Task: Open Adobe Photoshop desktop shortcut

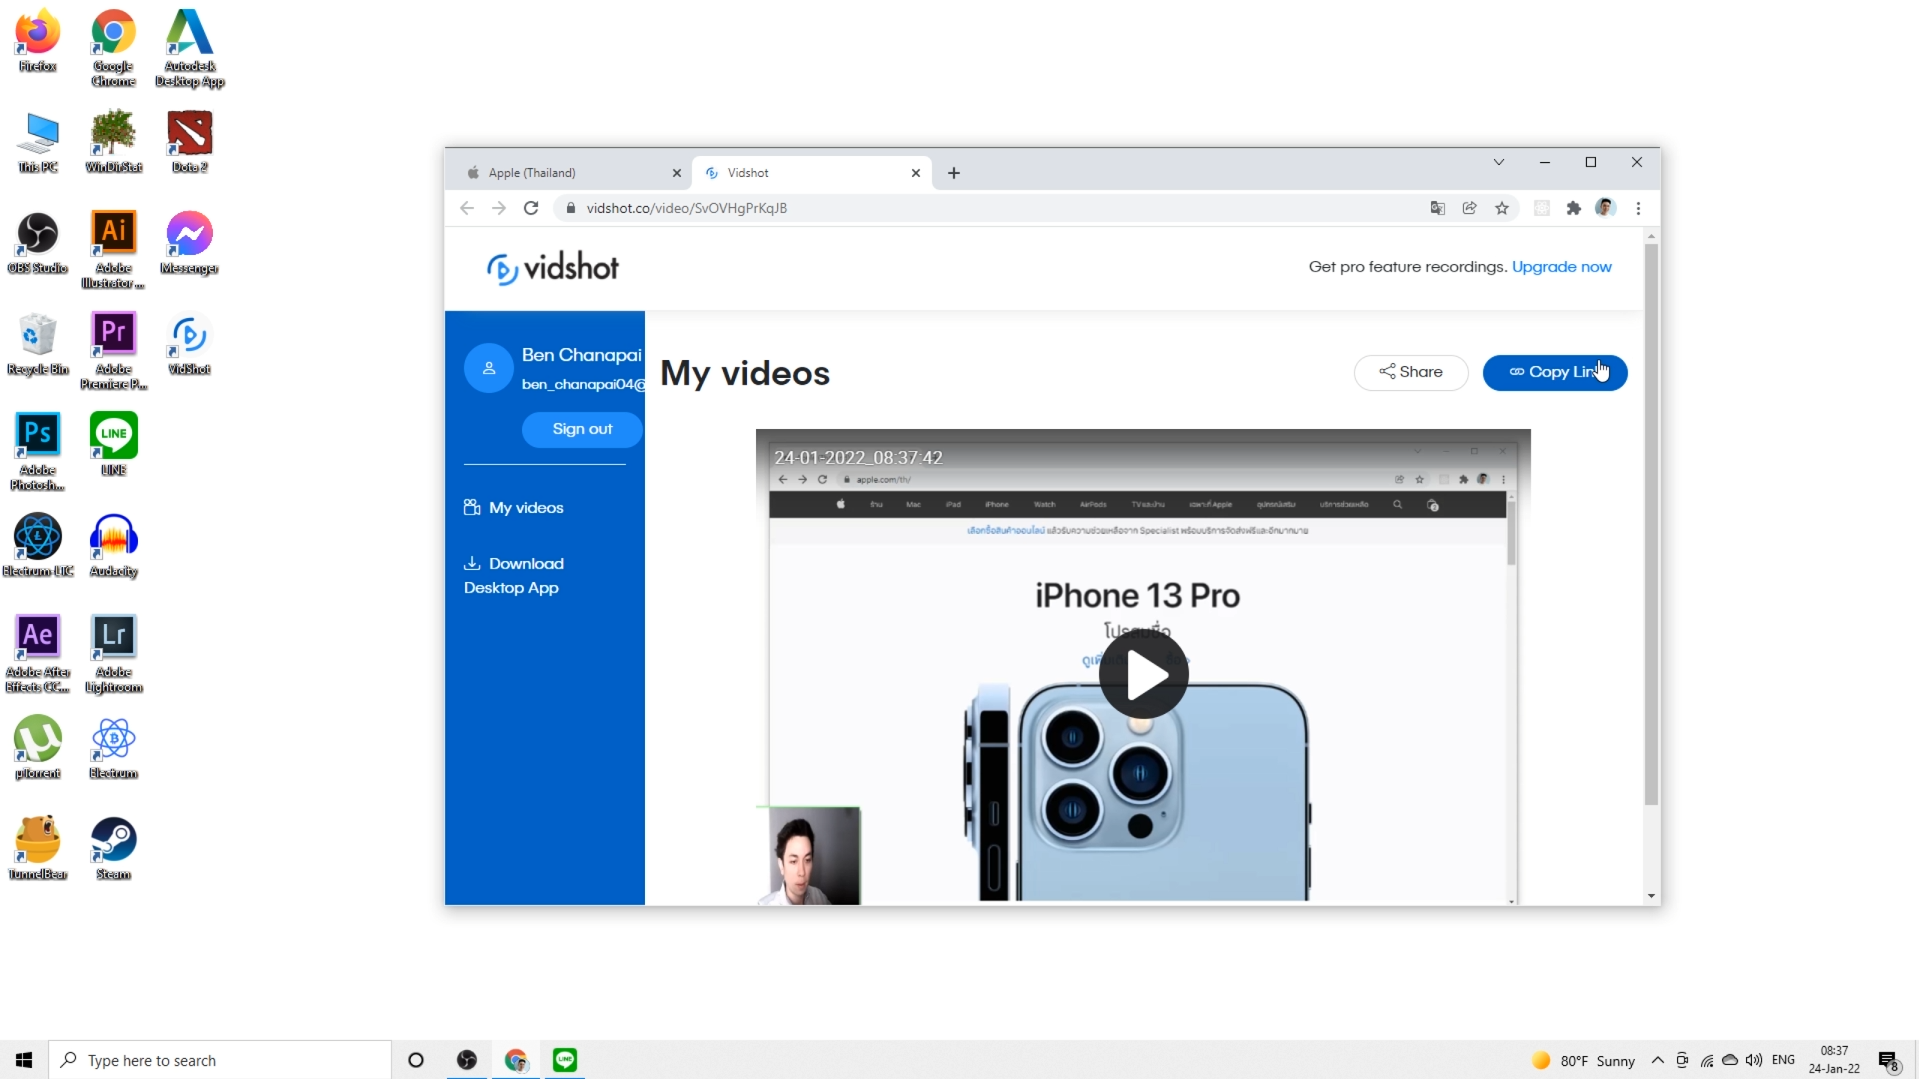Action: [38, 452]
